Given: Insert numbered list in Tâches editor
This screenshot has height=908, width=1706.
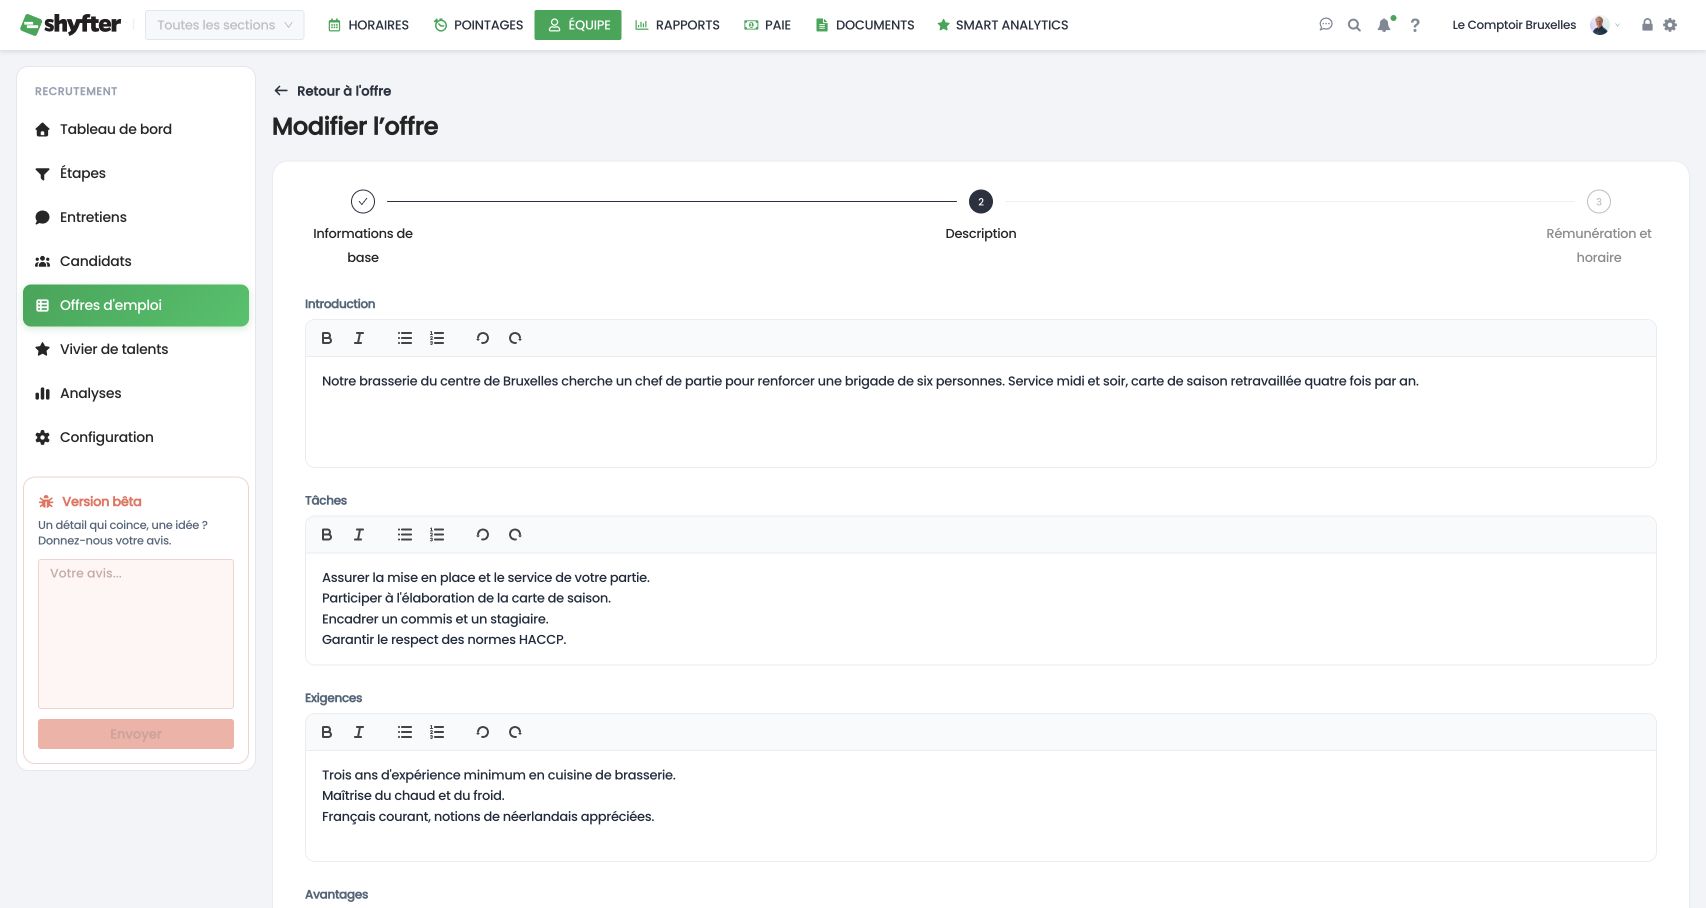Looking at the screenshot, I should tap(437, 535).
